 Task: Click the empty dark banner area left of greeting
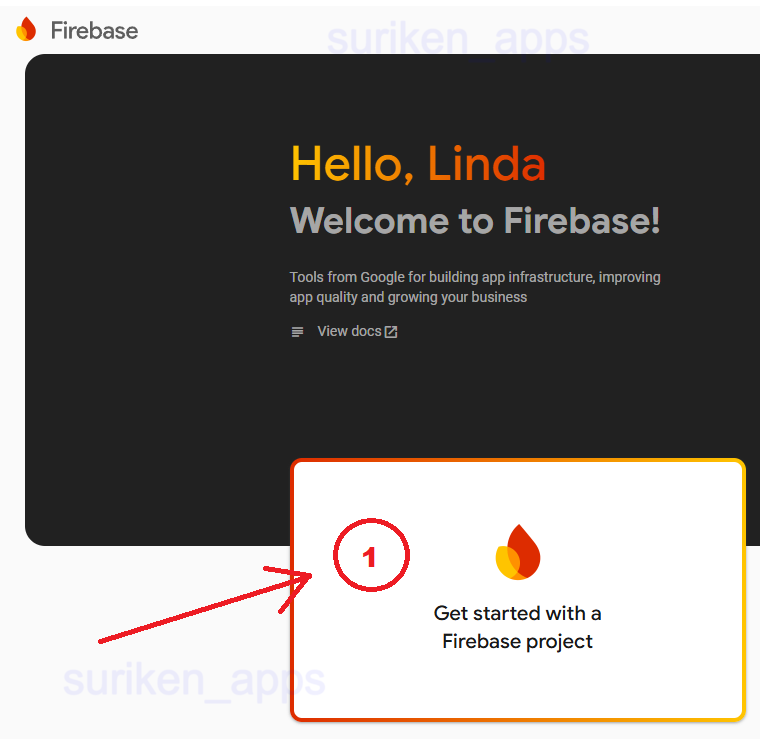click(x=150, y=300)
